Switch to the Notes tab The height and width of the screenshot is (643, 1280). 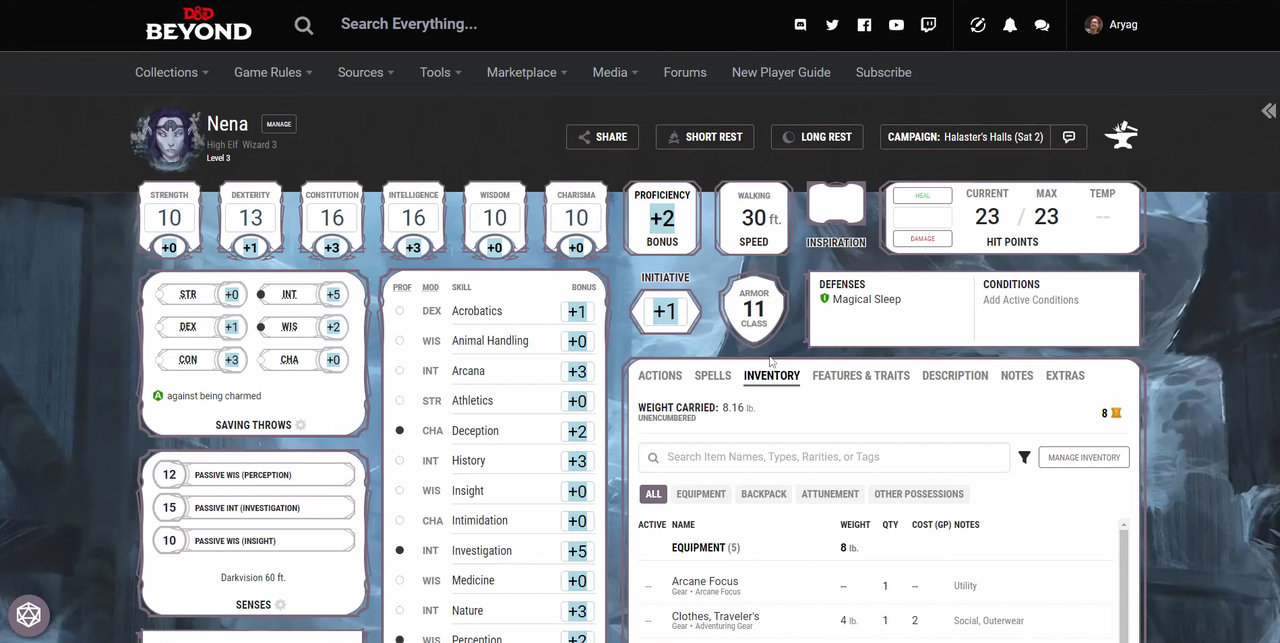pos(1017,376)
